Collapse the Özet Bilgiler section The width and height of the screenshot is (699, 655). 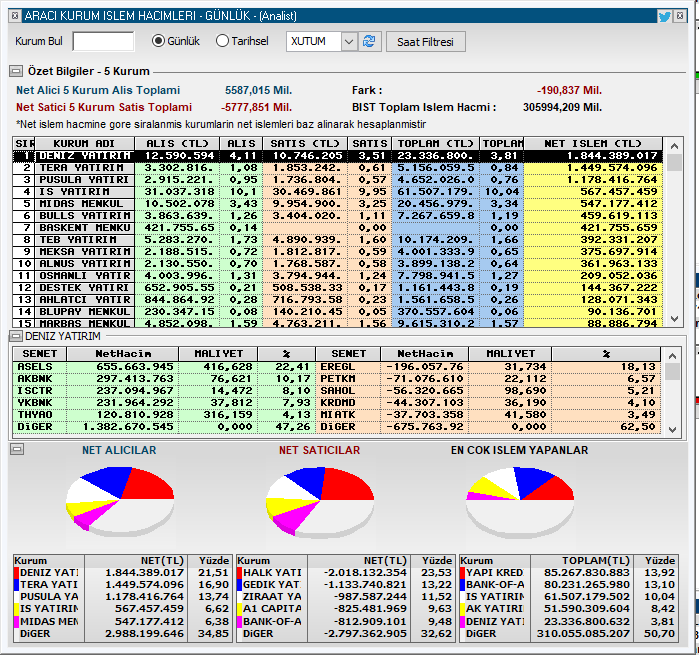[x=16, y=71]
